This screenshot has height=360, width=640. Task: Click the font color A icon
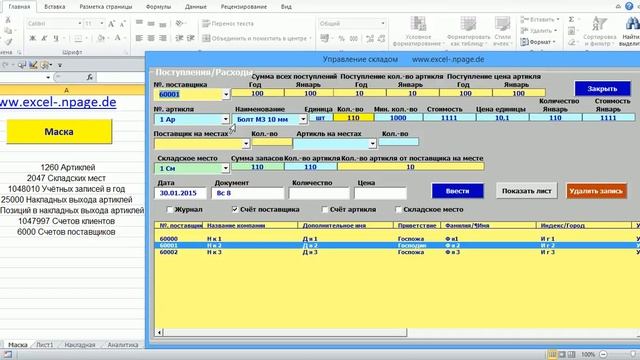[x=117, y=38]
